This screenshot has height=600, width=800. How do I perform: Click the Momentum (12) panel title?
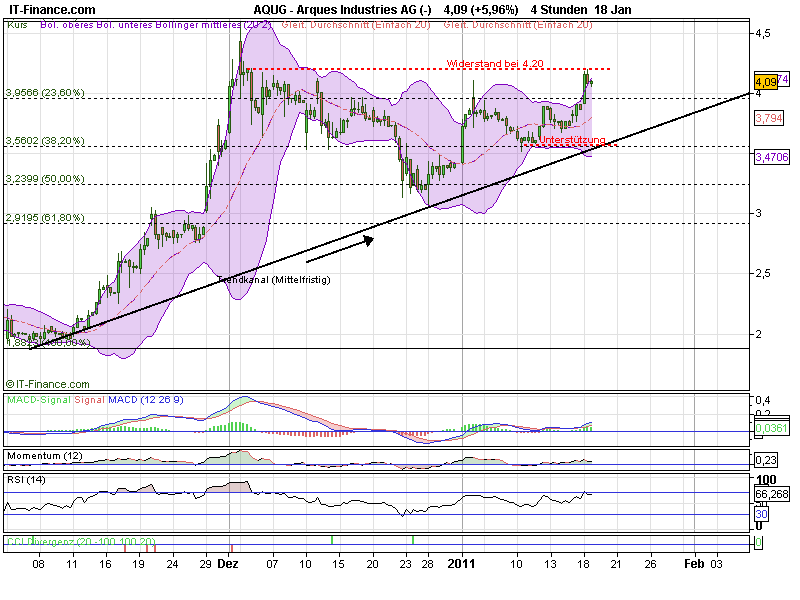44,456
